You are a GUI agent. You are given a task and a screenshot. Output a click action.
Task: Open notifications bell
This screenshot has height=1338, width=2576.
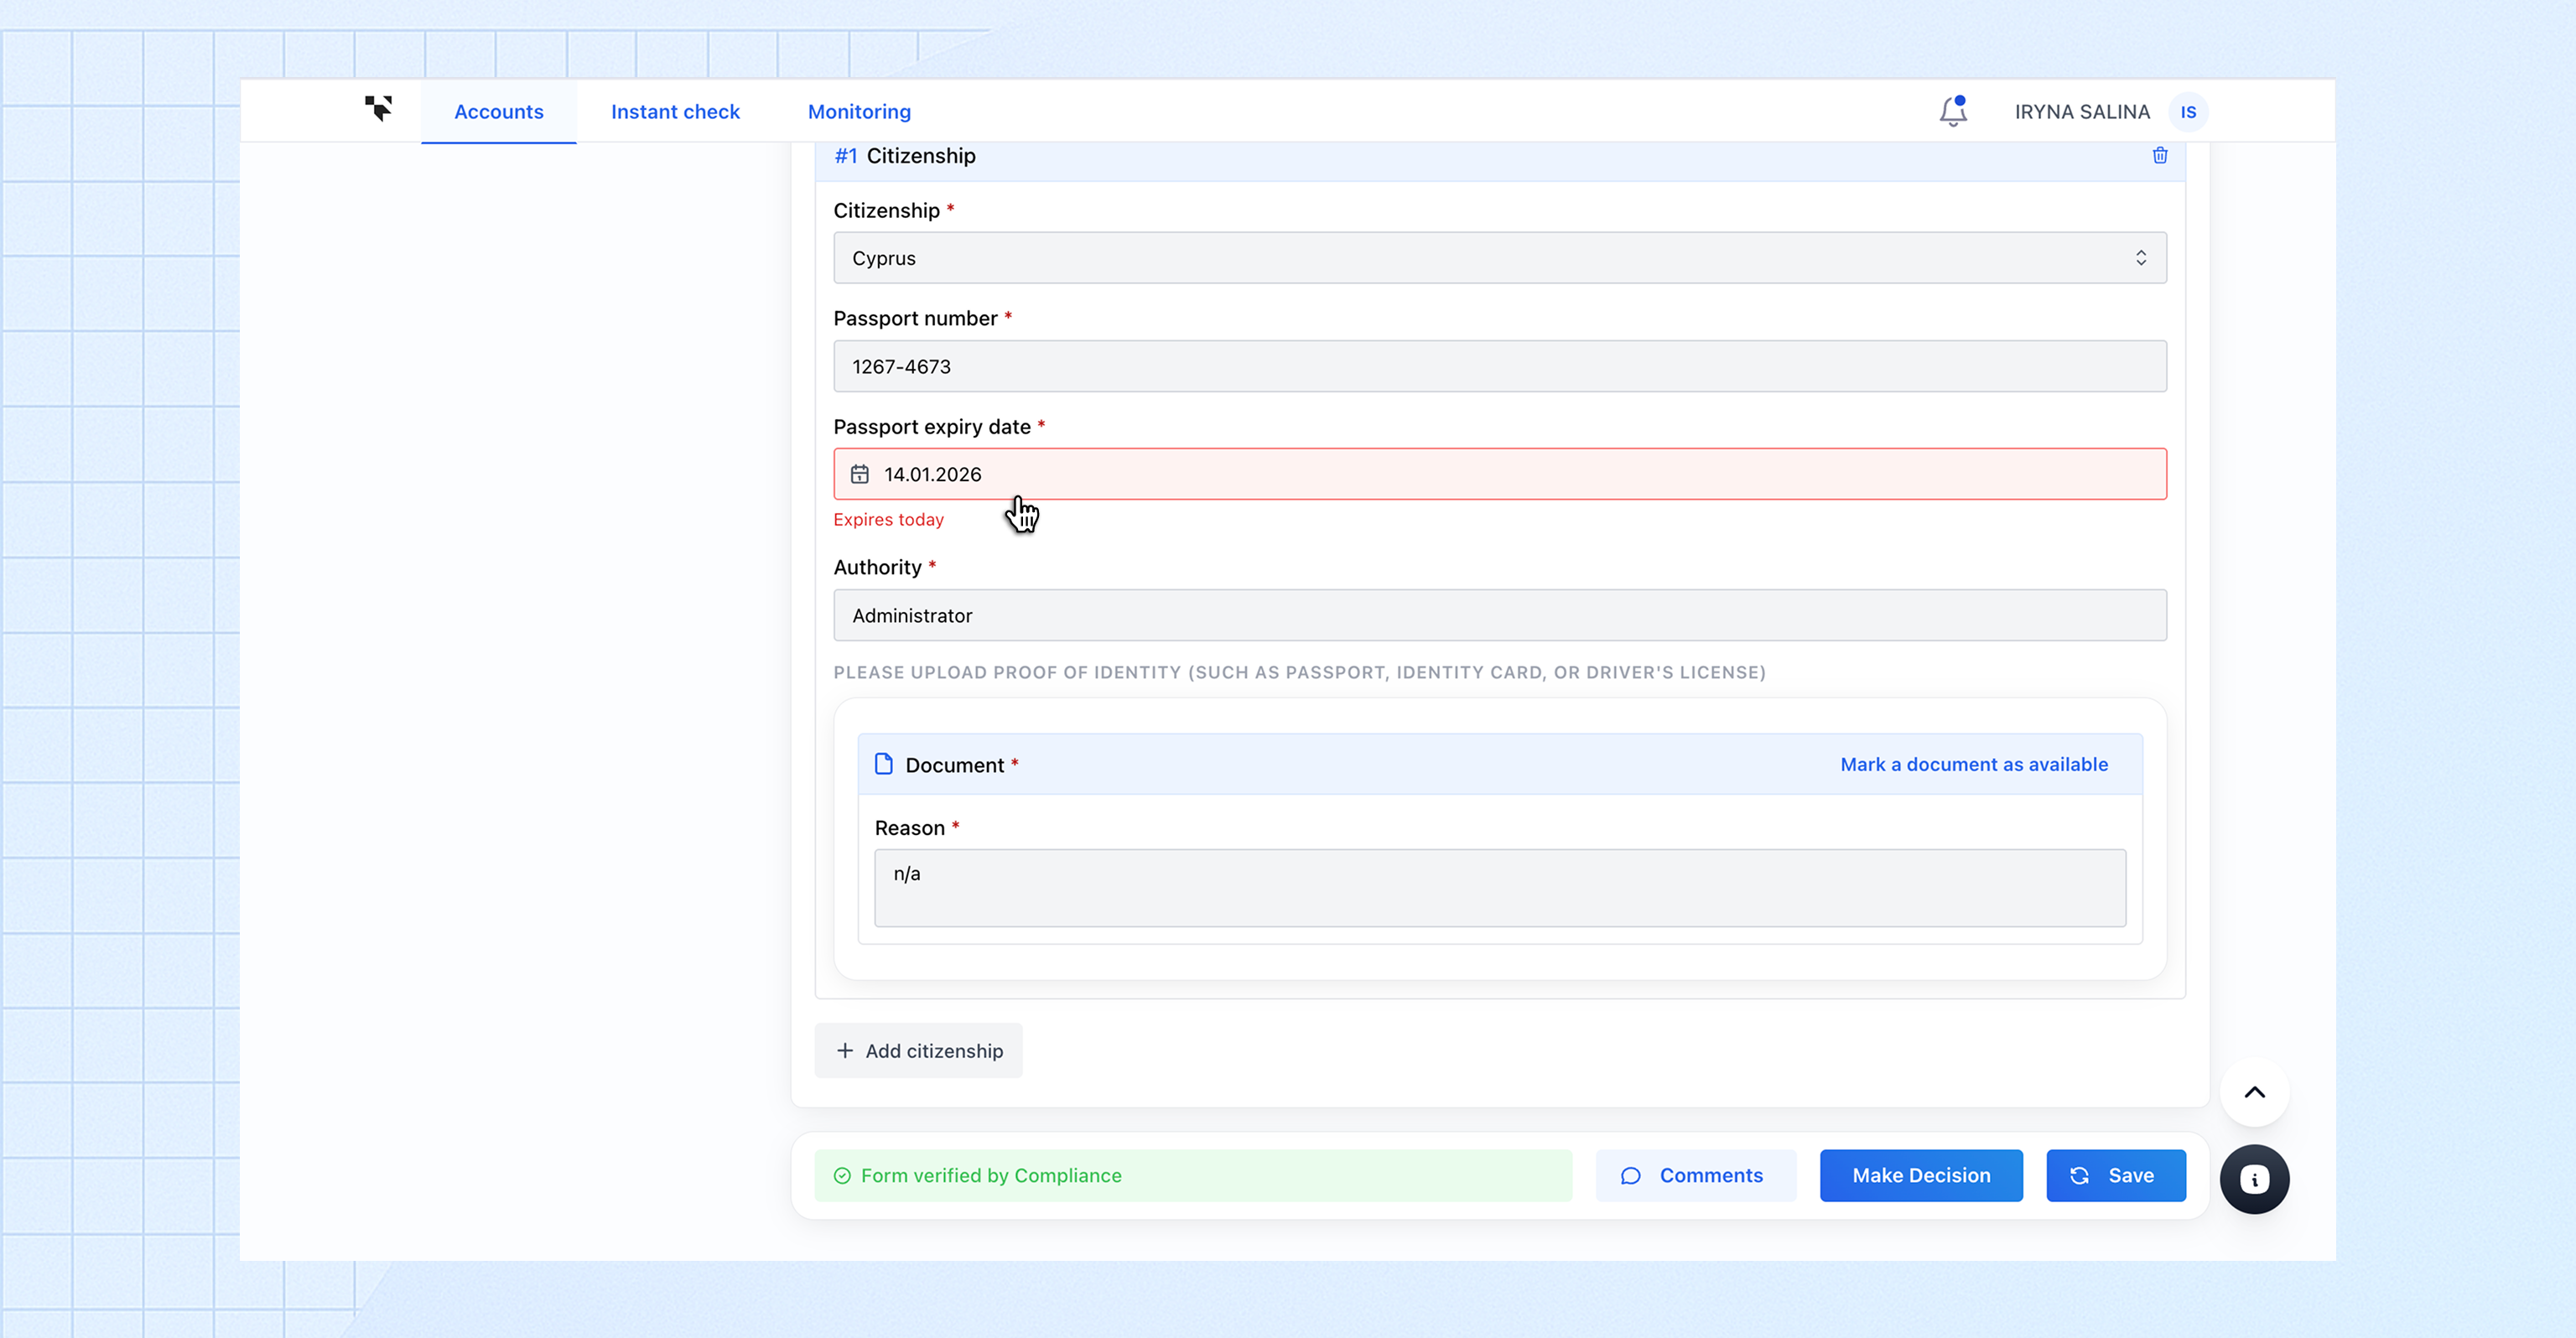pyautogui.click(x=1952, y=111)
